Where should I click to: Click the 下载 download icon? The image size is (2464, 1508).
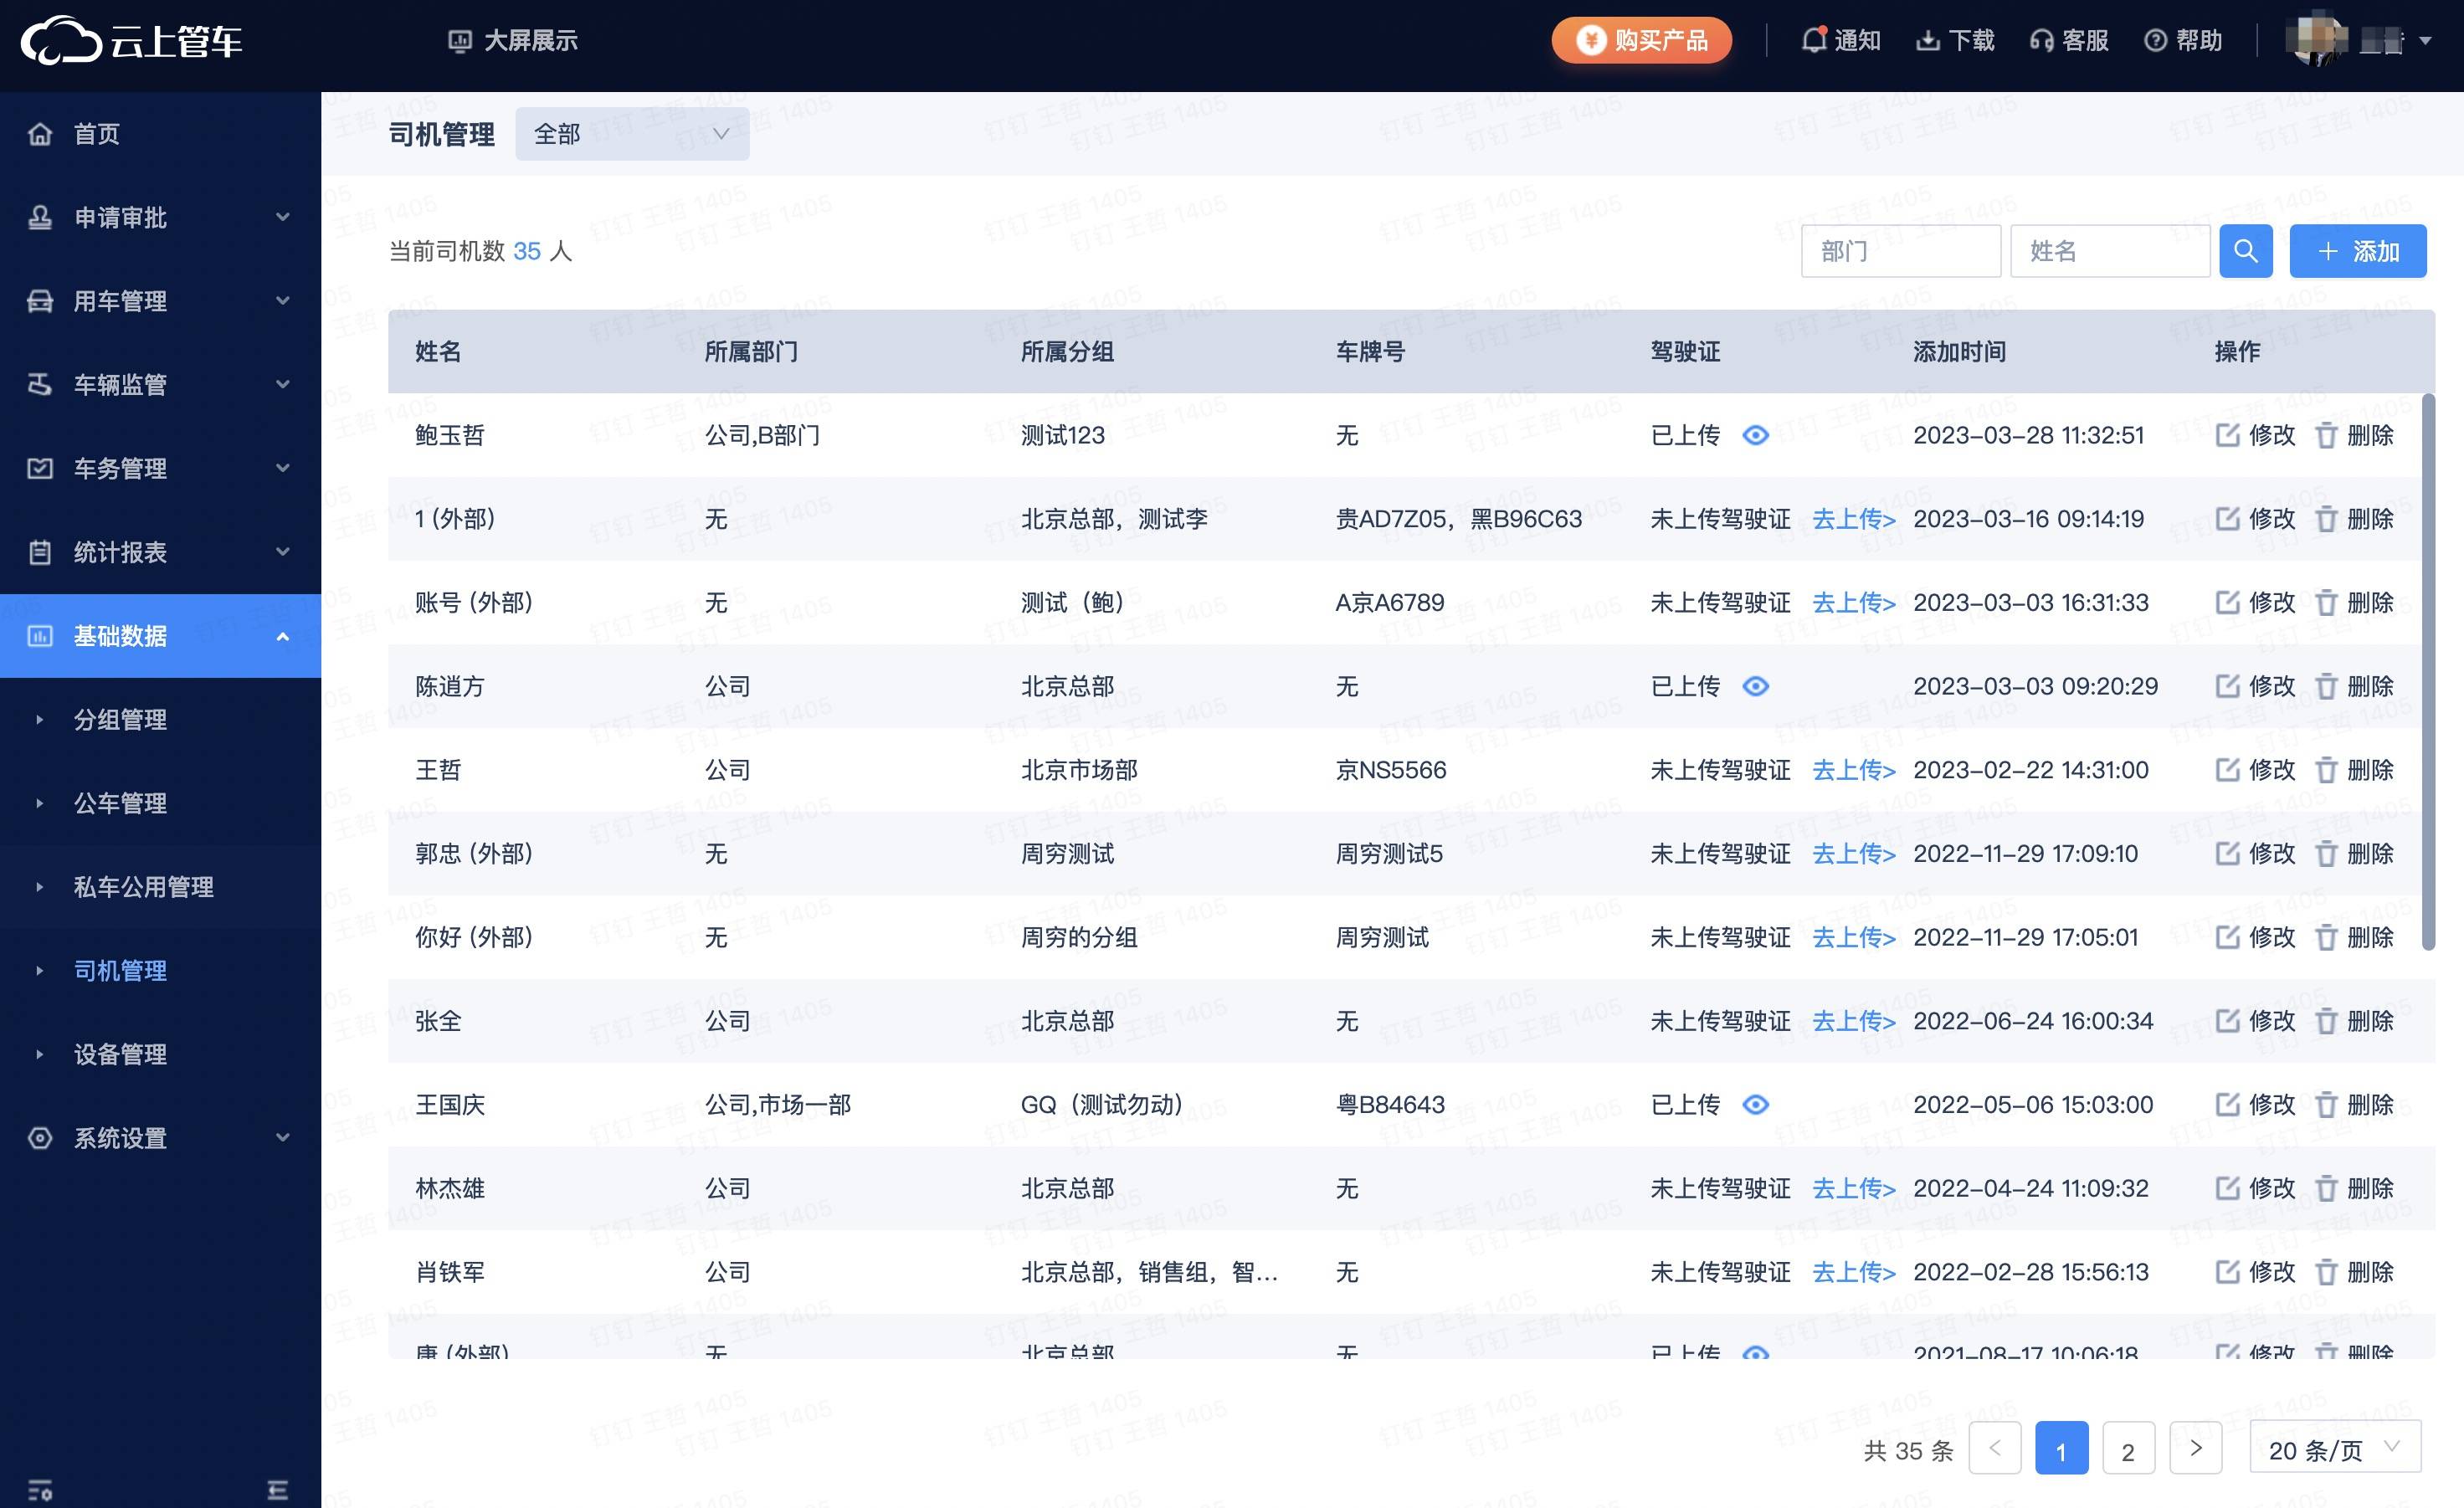pos(1927,41)
